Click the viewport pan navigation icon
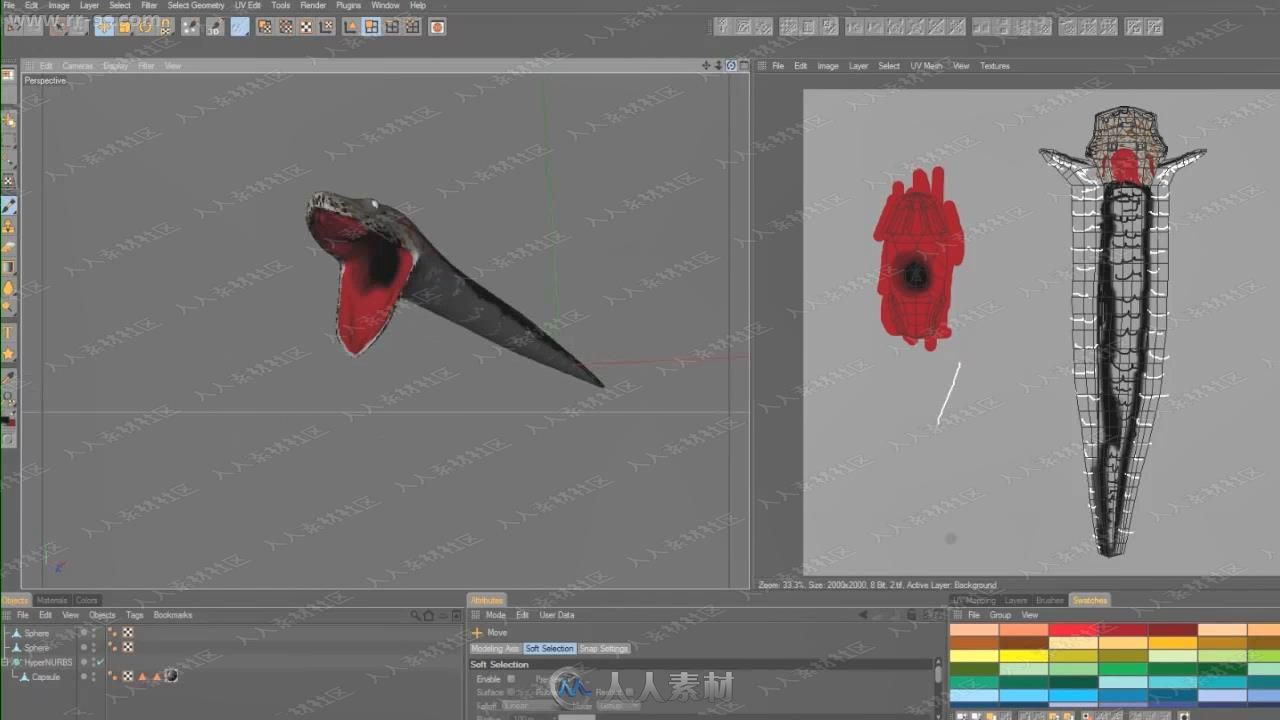This screenshot has height=720, width=1280. [706, 65]
